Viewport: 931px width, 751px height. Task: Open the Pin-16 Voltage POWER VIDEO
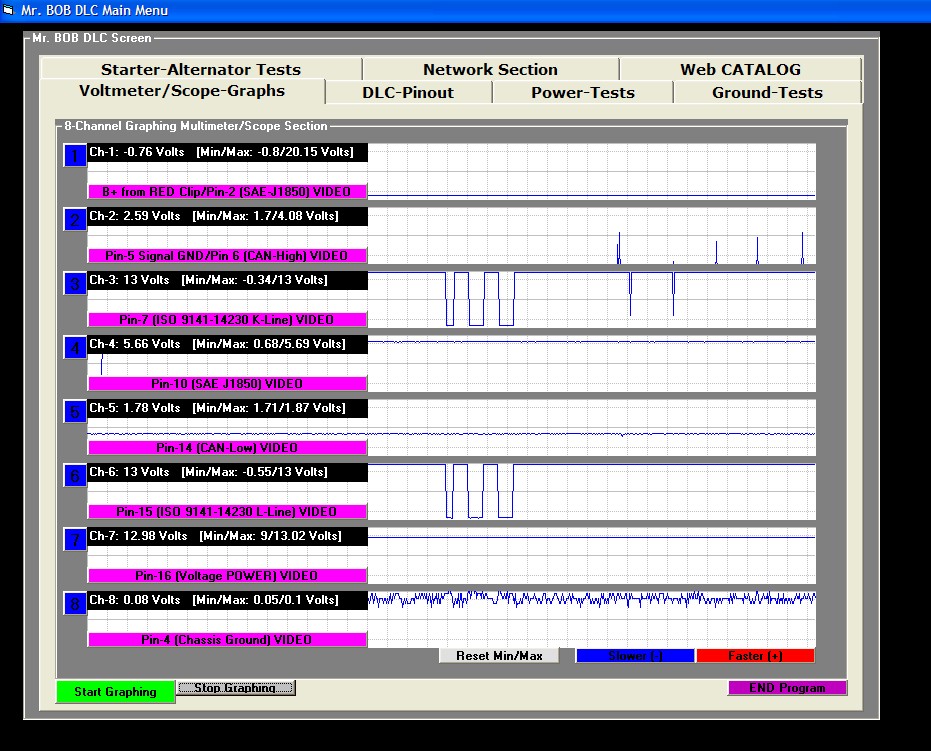coord(227,575)
